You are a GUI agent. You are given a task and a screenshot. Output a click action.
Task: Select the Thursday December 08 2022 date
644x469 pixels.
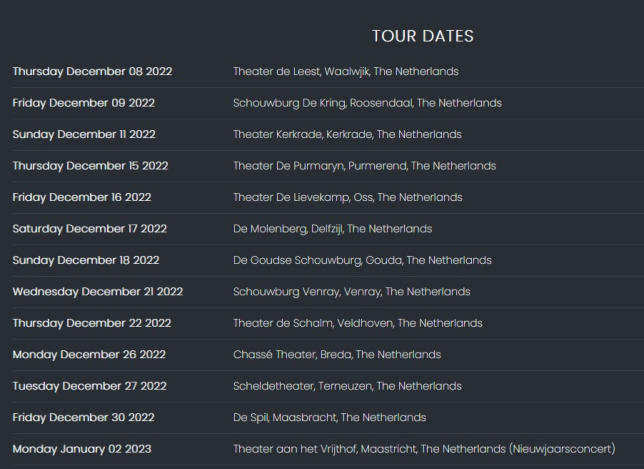(x=92, y=72)
